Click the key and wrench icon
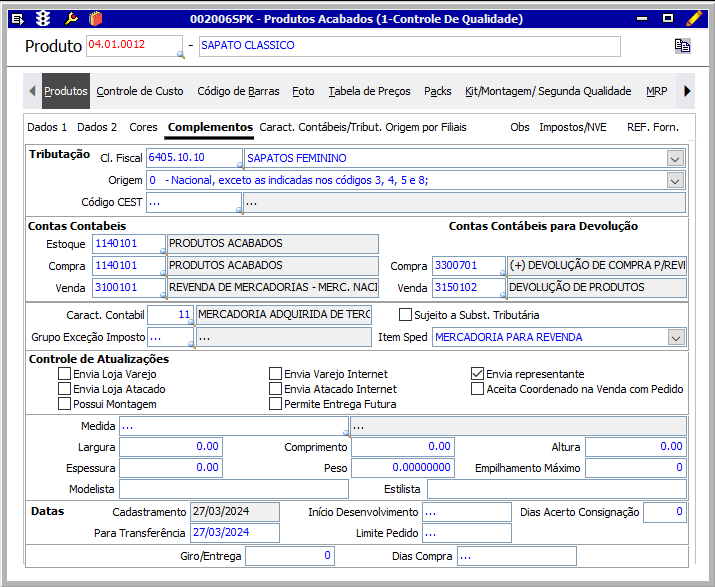 pos(70,18)
